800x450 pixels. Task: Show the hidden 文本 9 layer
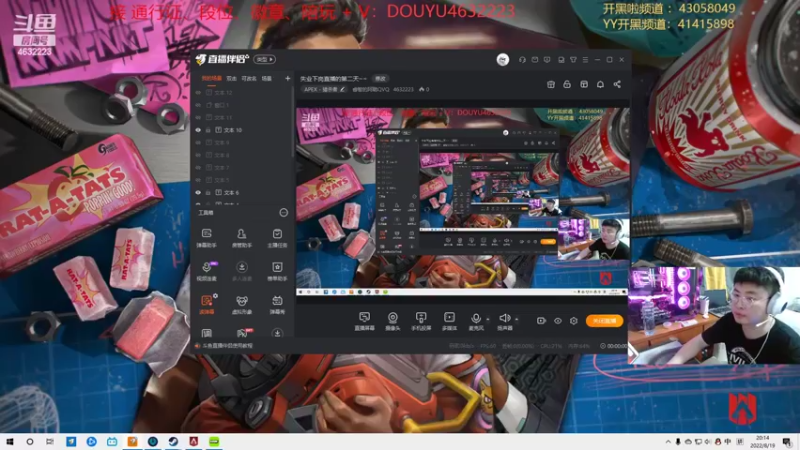[x=198, y=142]
